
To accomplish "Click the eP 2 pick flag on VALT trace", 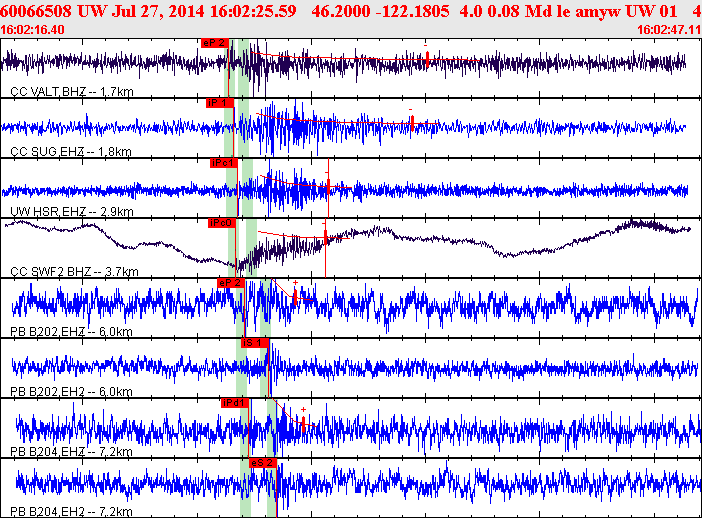I will point(215,43).
